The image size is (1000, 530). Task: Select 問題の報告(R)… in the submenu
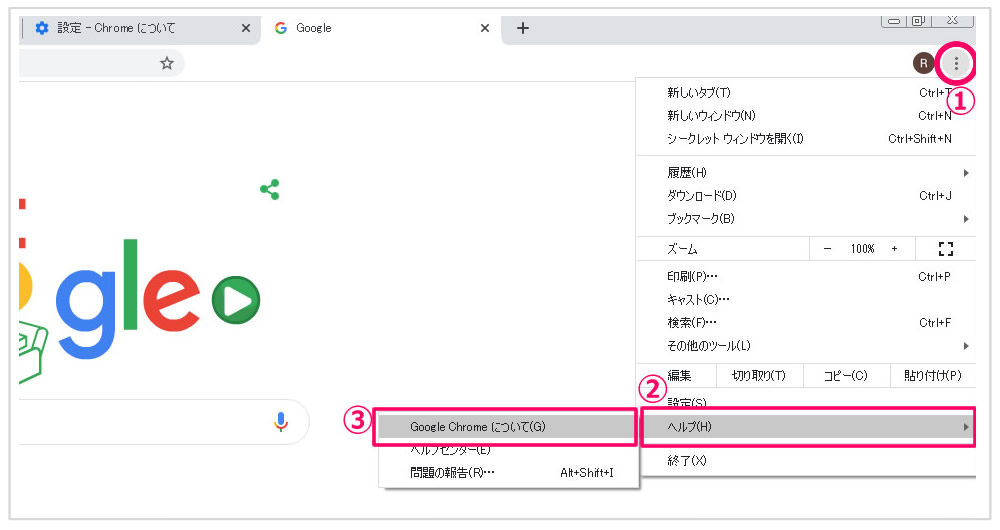pyautogui.click(x=508, y=473)
